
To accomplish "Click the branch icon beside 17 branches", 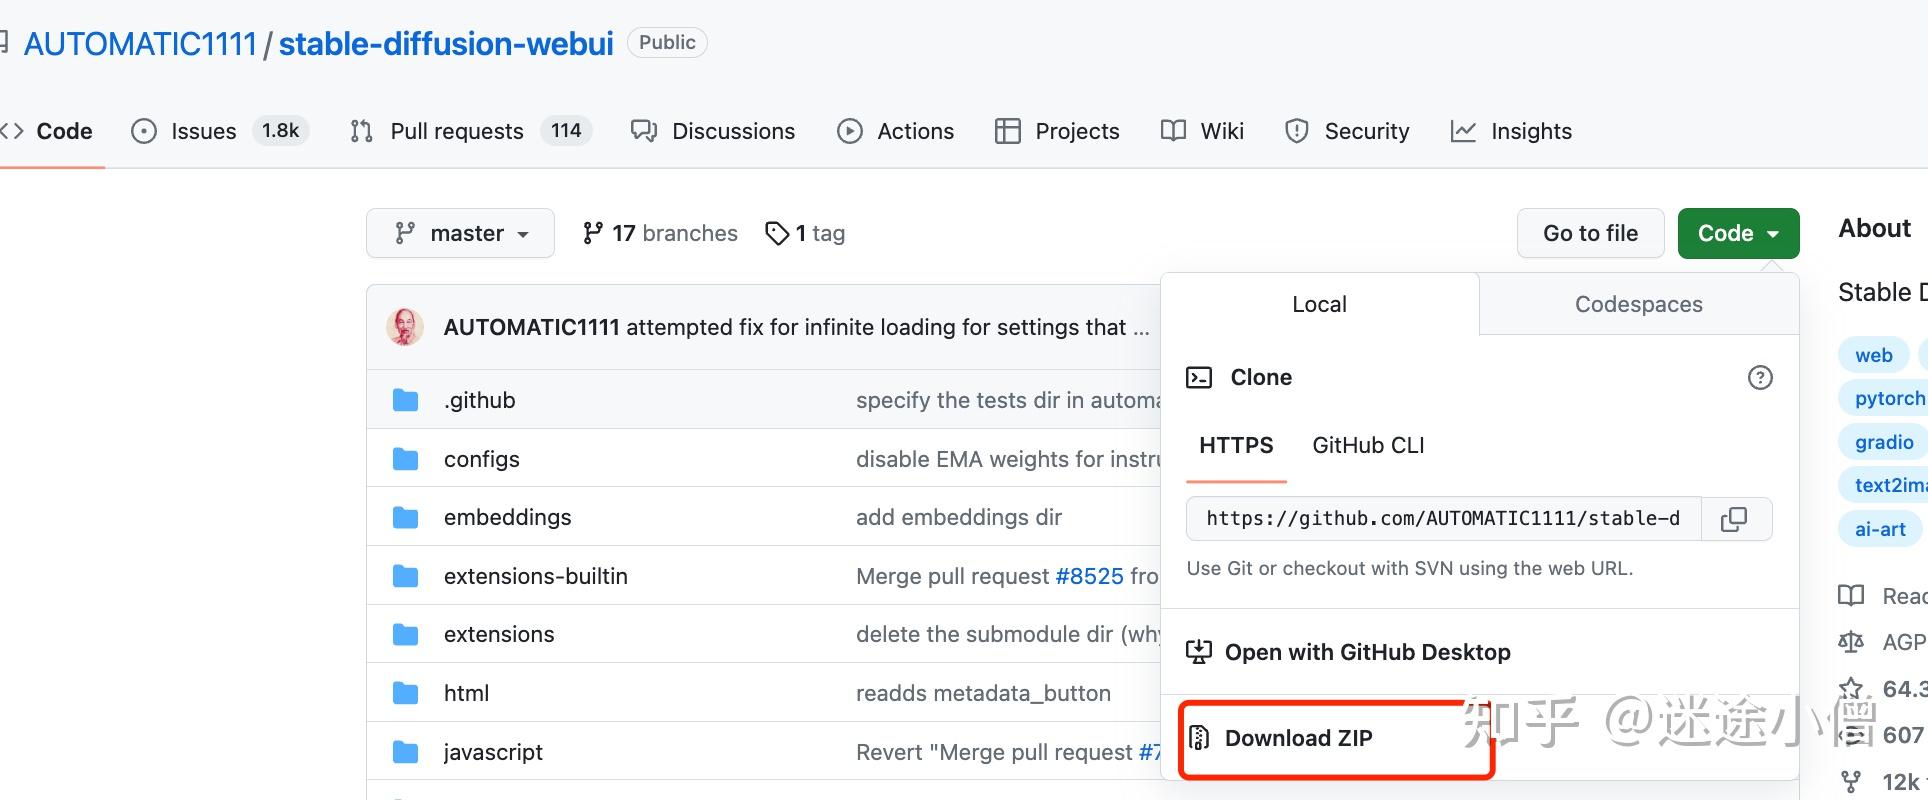I will [x=593, y=233].
